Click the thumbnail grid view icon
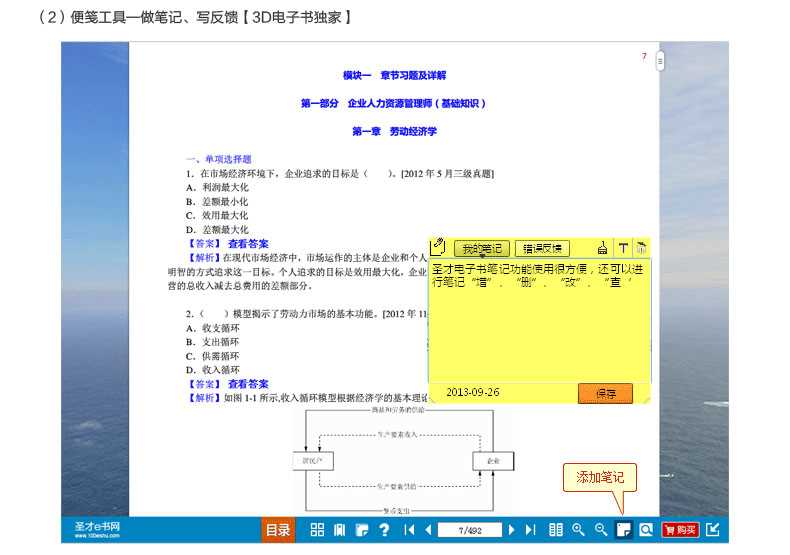 click(x=317, y=530)
